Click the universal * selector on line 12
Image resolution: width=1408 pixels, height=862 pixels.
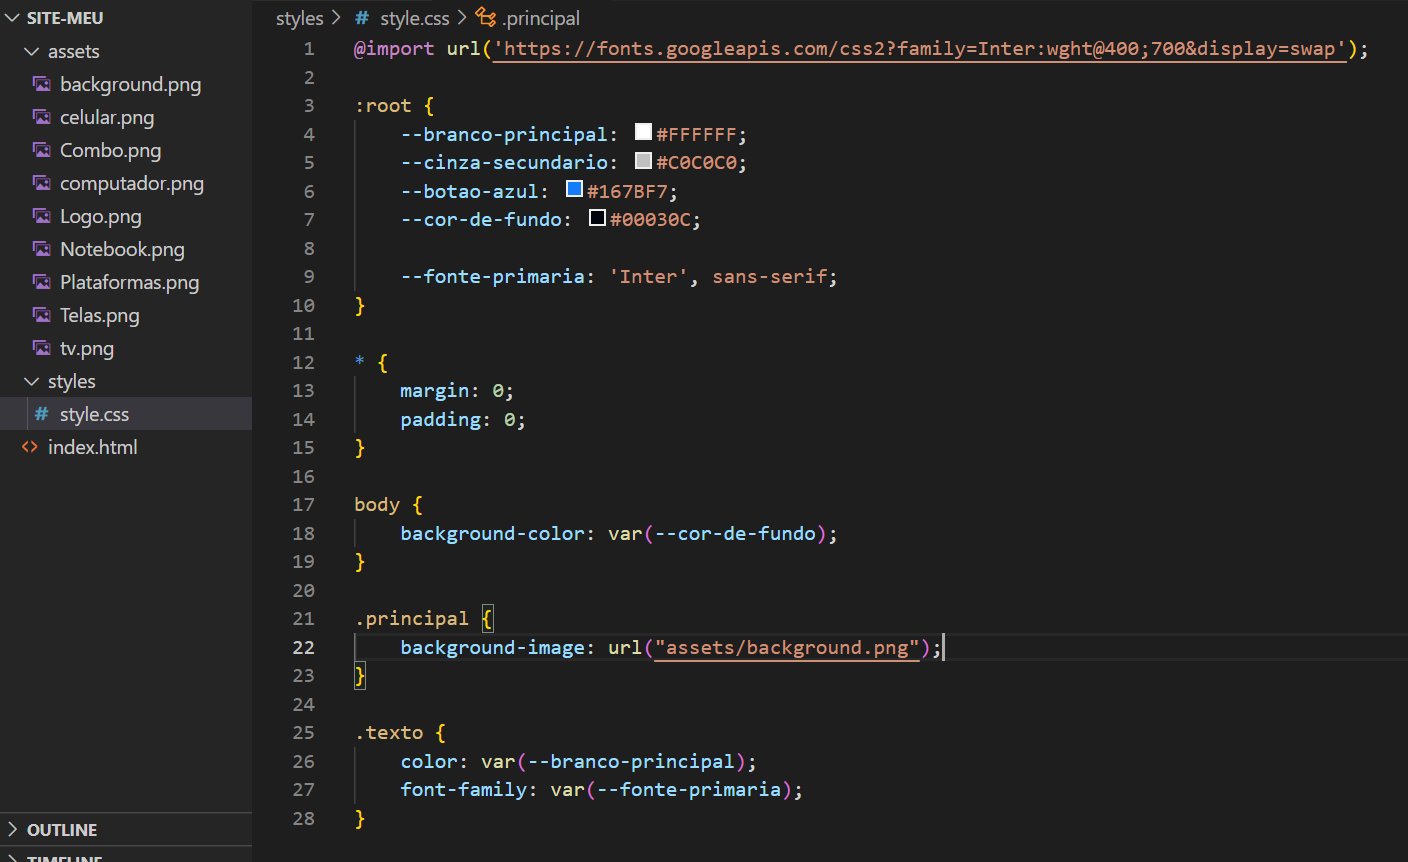coord(360,361)
